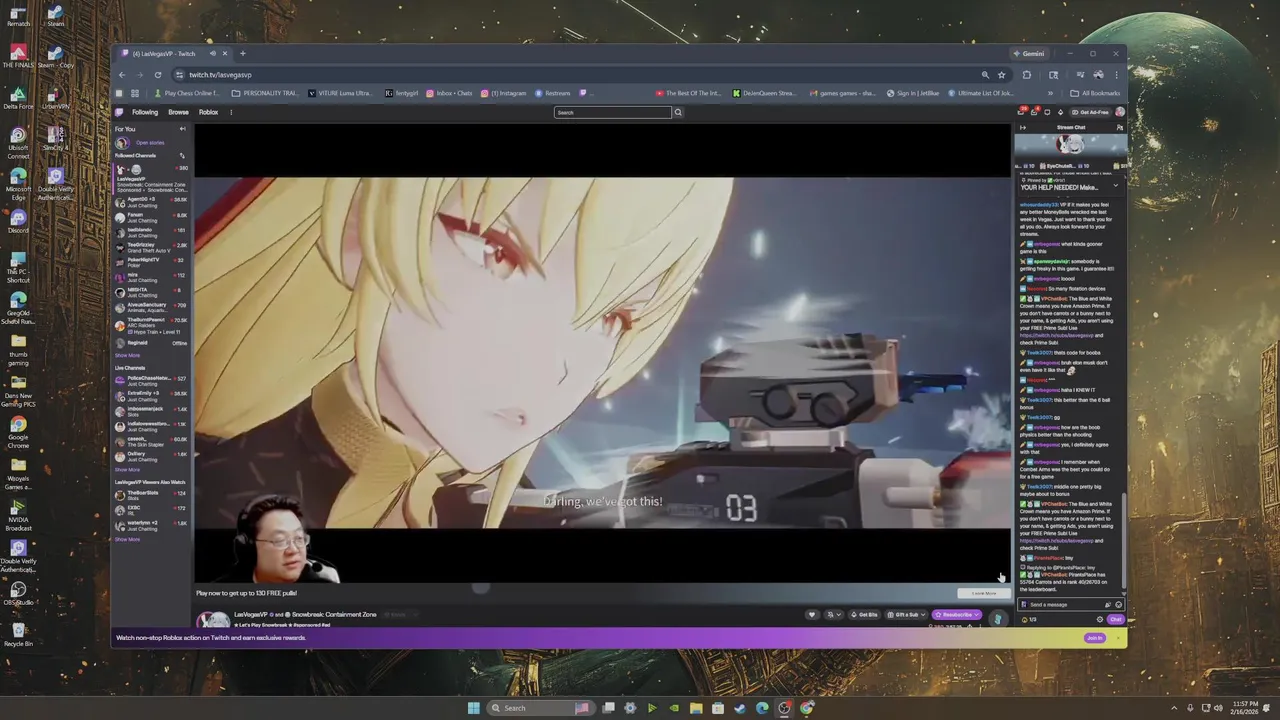Close the Roblox promo banner
The width and height of the screenshot is (1280, 720).
pos(1118,638)
